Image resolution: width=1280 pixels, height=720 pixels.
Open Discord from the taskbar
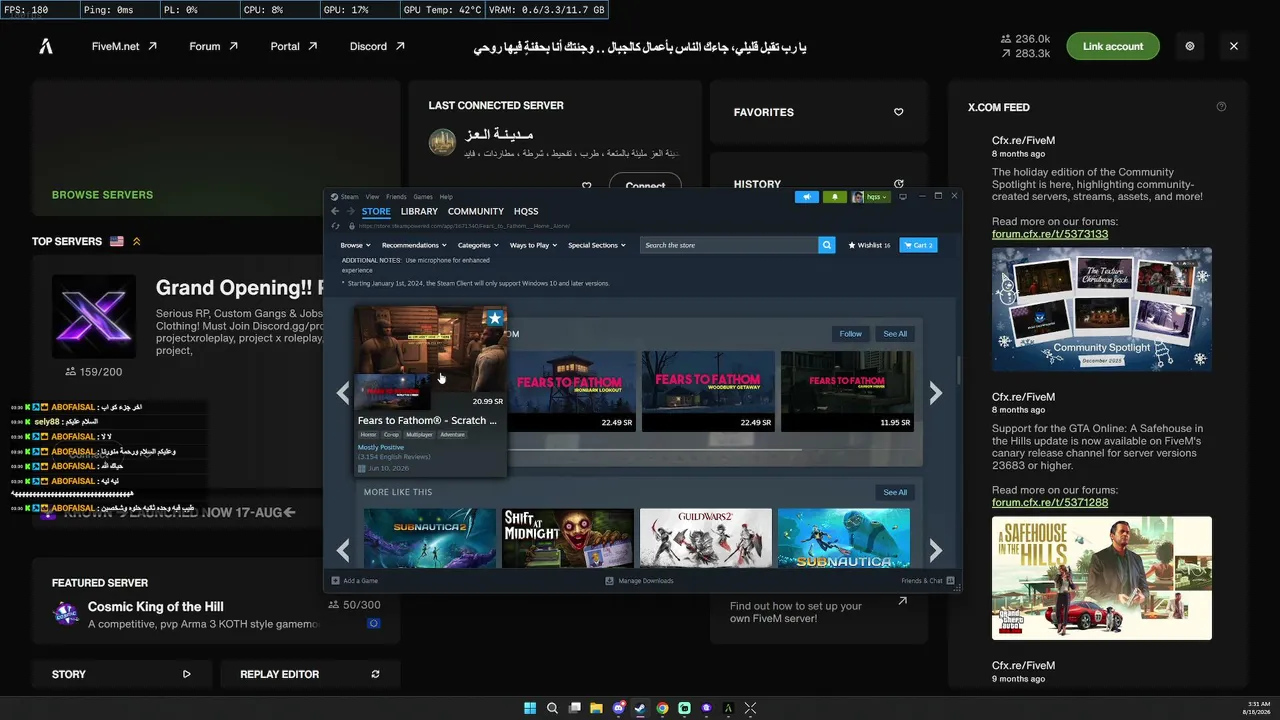pyautogui.click(x=618, y=708)
